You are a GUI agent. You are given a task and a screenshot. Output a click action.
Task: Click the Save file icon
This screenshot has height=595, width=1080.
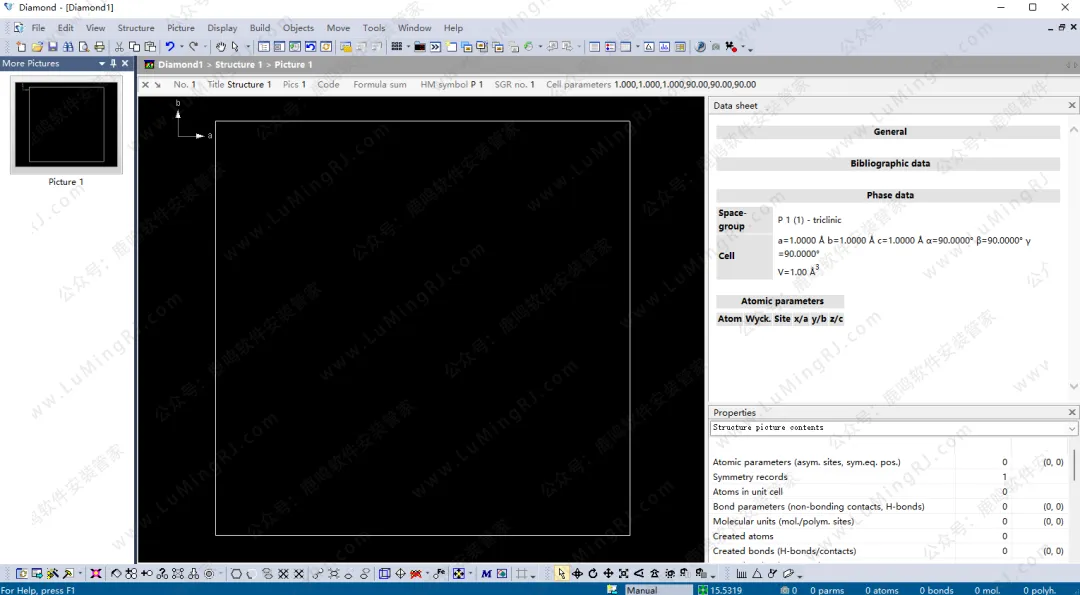point(52,47)
